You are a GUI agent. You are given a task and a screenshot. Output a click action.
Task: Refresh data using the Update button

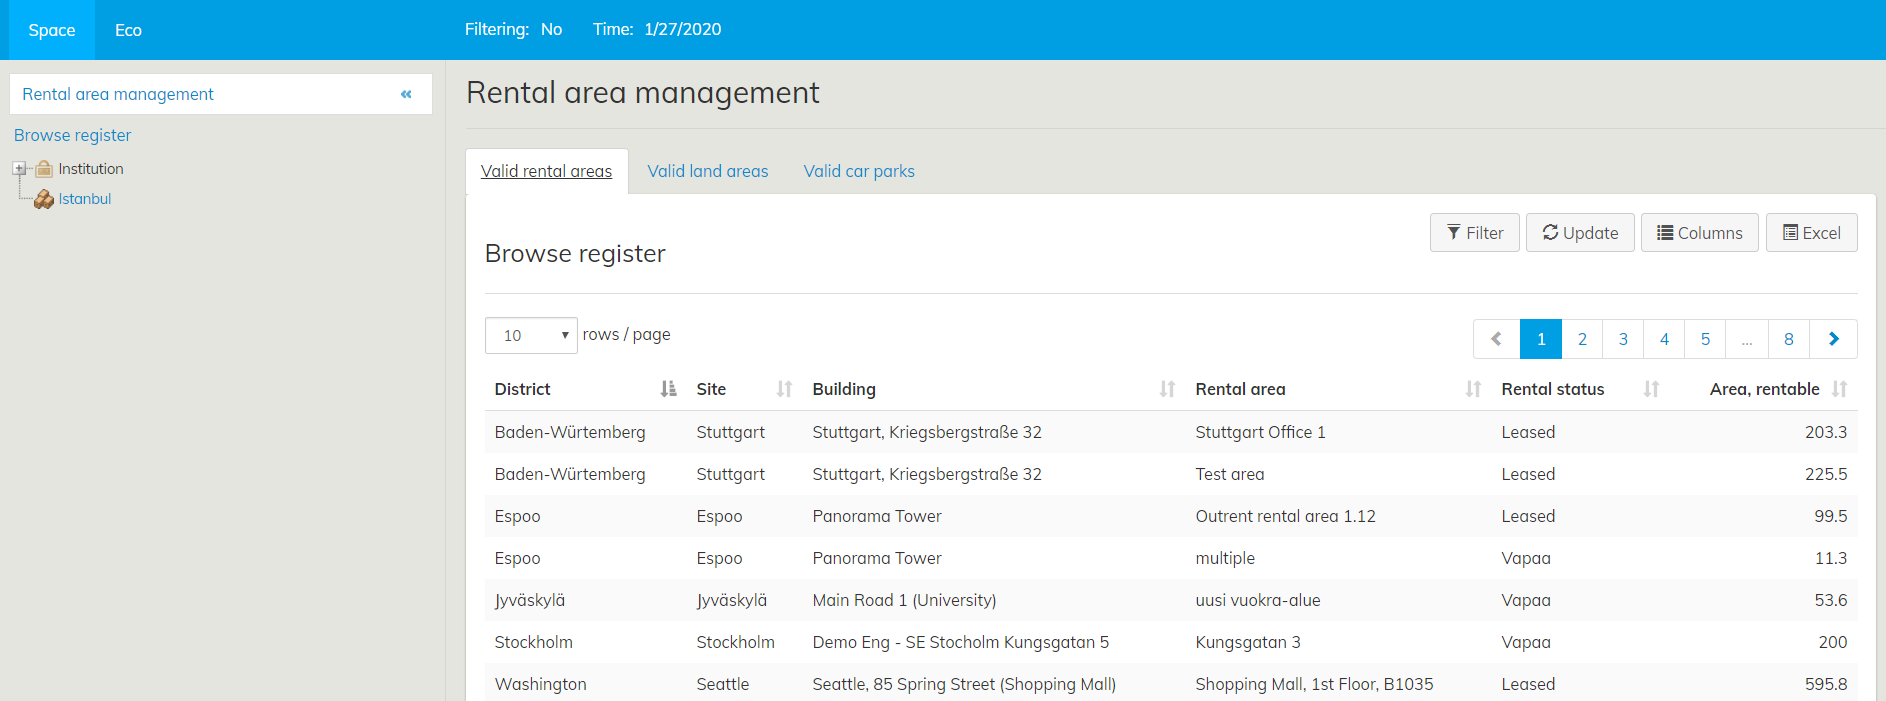click(x=1580, y=233)
